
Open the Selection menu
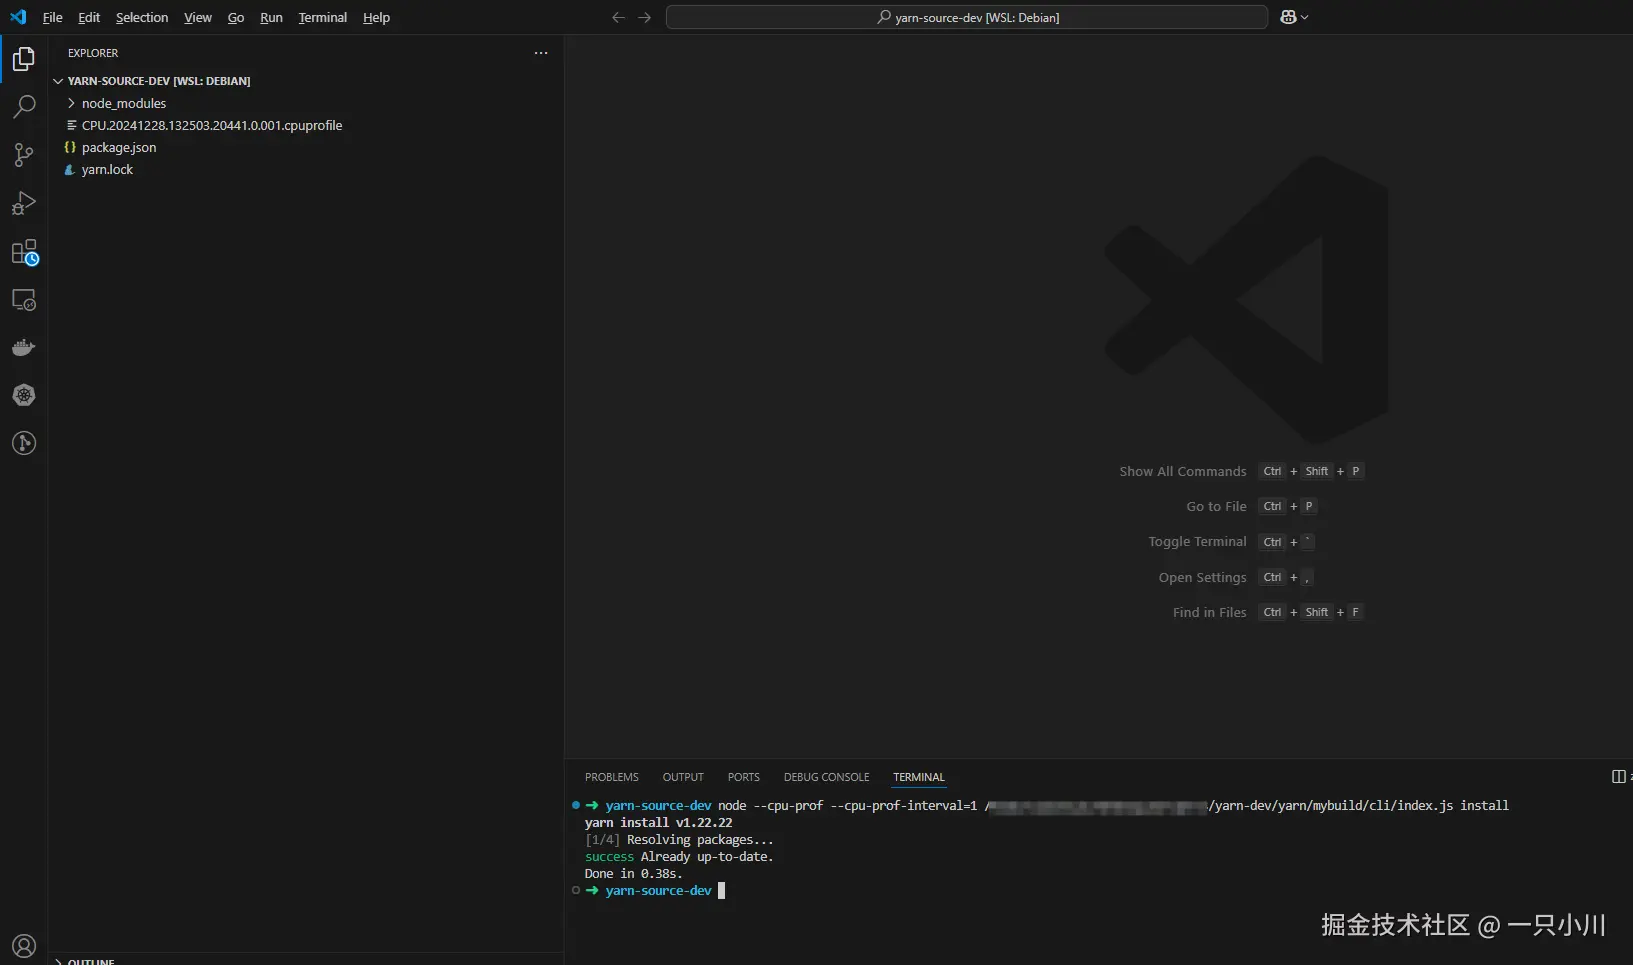click(142, 17)
